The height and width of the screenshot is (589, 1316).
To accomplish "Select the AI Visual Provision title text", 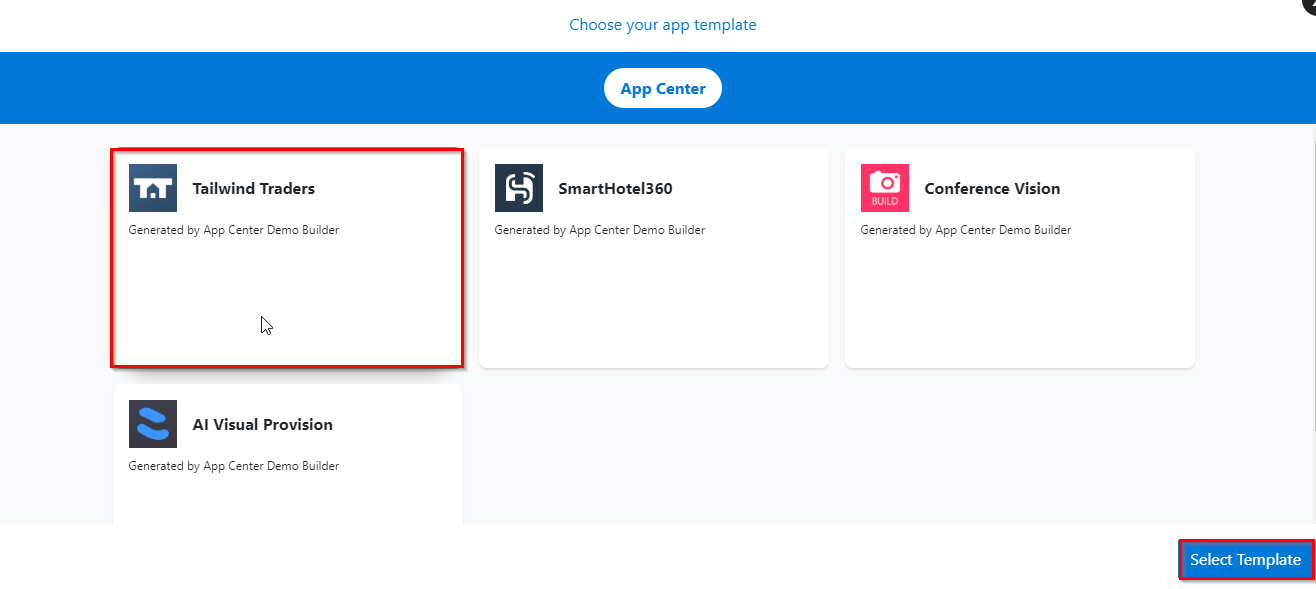I will [x=263, y=424].
